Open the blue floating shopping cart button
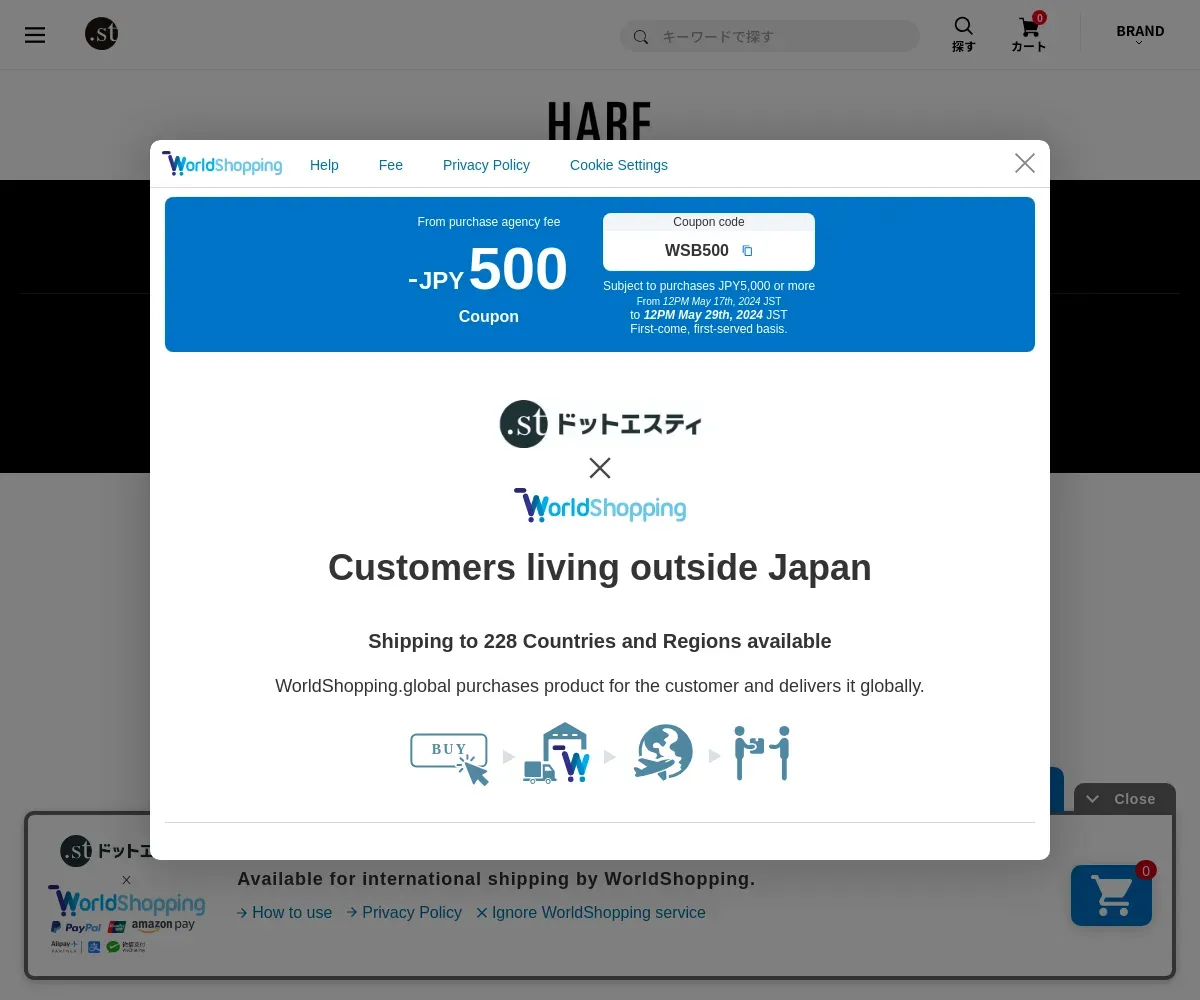This screenshot has width=1200, height=1000. pos(1111,895)
